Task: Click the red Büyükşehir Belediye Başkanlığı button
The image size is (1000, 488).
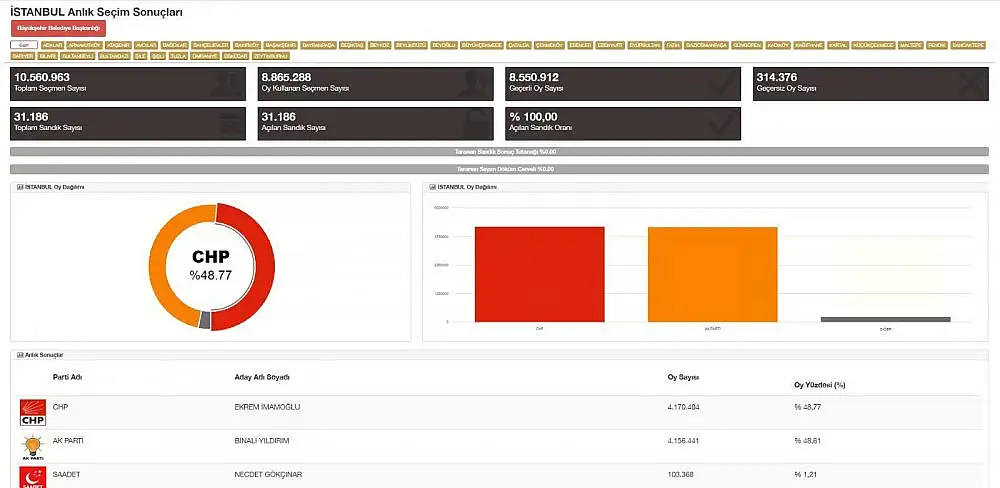Action: tap(59, 28)
